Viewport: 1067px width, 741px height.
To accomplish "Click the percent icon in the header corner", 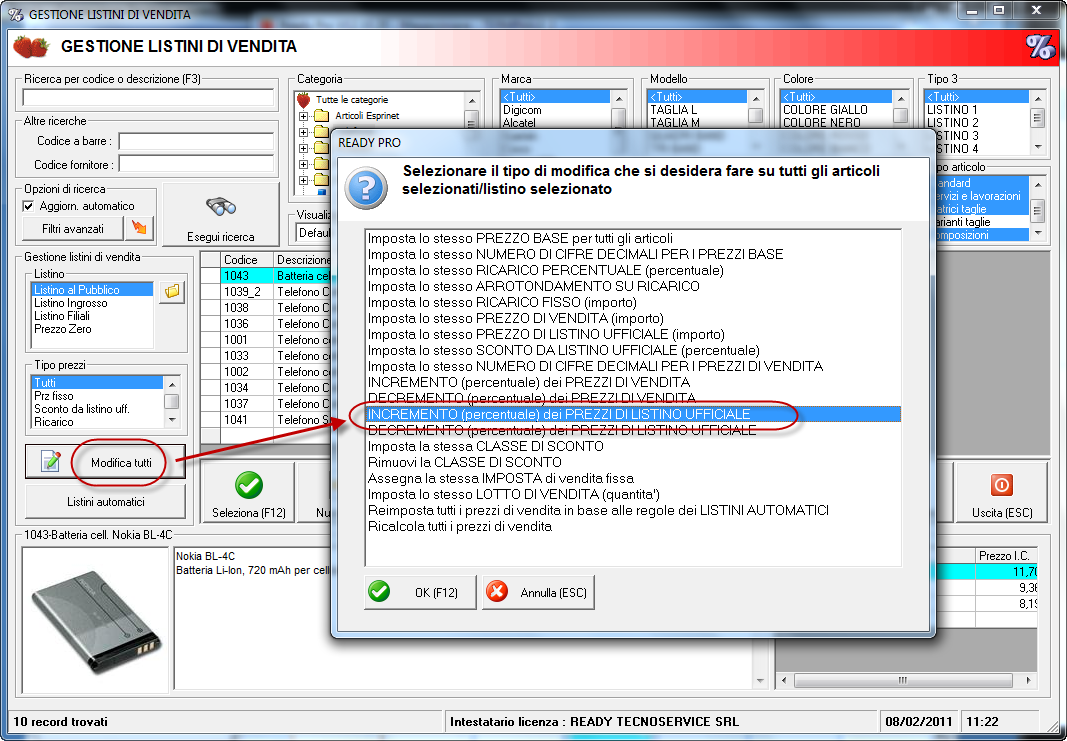I will (1040, 47).
